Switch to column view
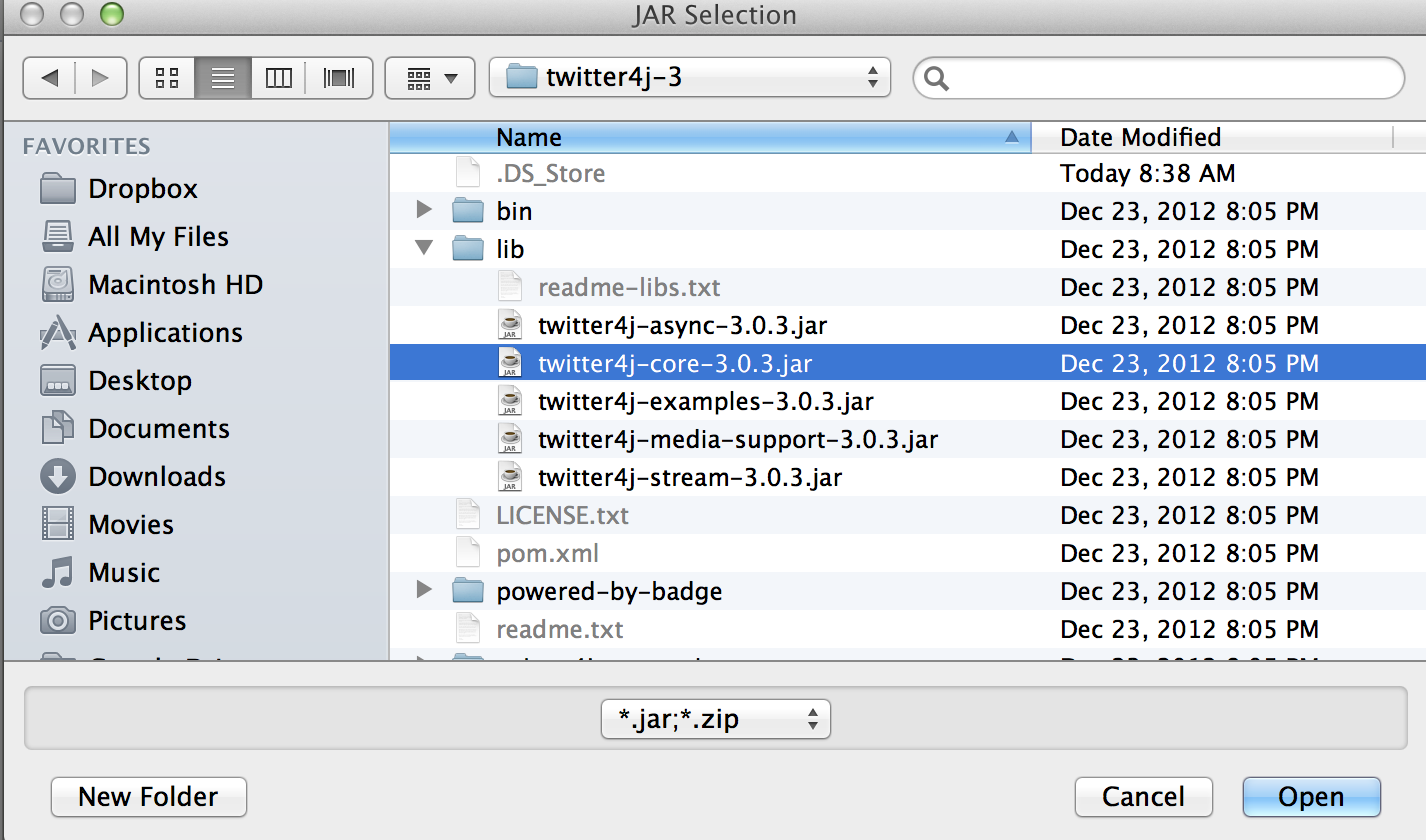Screen dimensions: 1426x840 click(279, 77)
